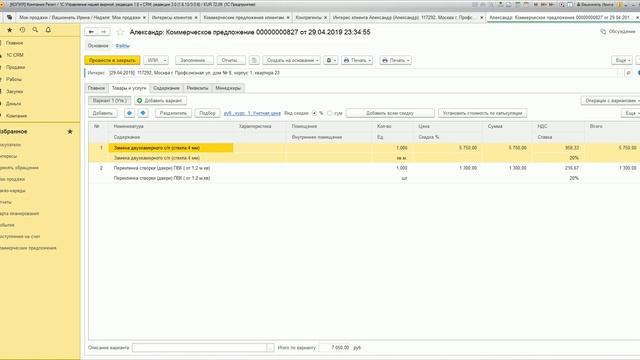Expand Операции с вариантами dropdown
This screenshot has height=360, width=640.
click(610, 100)
